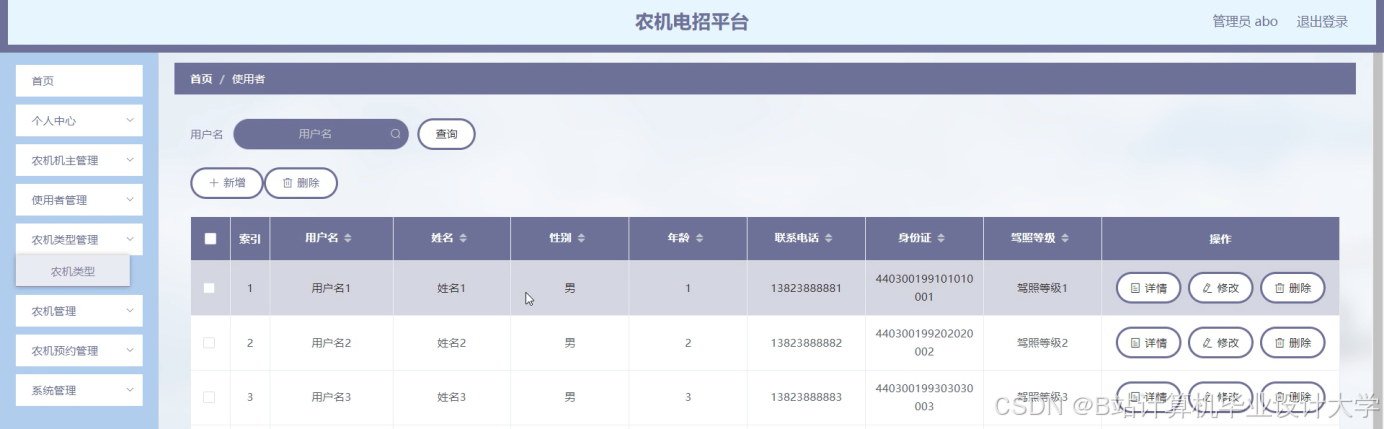Check the row checkbox for 用户名2
This screenshot has width=1384, height=429.
(x=209, y=343)
